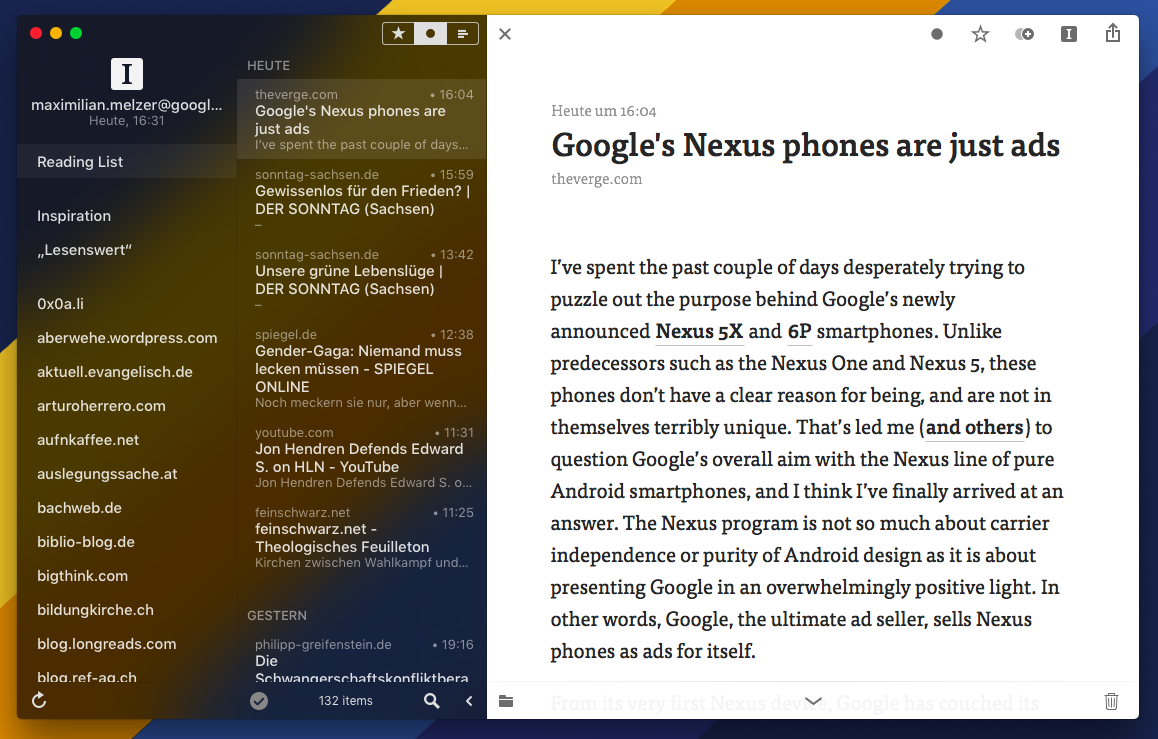Open Gewissenlos für den Frieden article
The image size is (1158, 739).
362,199
